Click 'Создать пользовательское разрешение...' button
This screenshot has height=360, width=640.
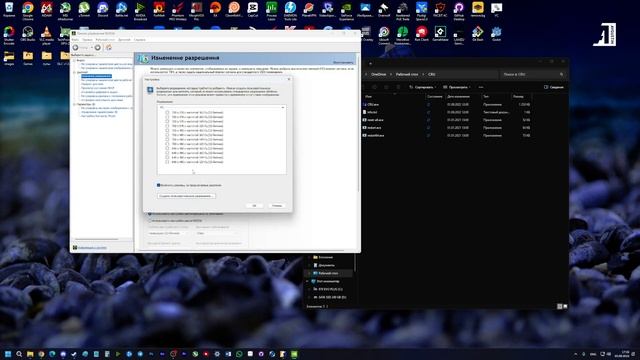tap(186, 196)
